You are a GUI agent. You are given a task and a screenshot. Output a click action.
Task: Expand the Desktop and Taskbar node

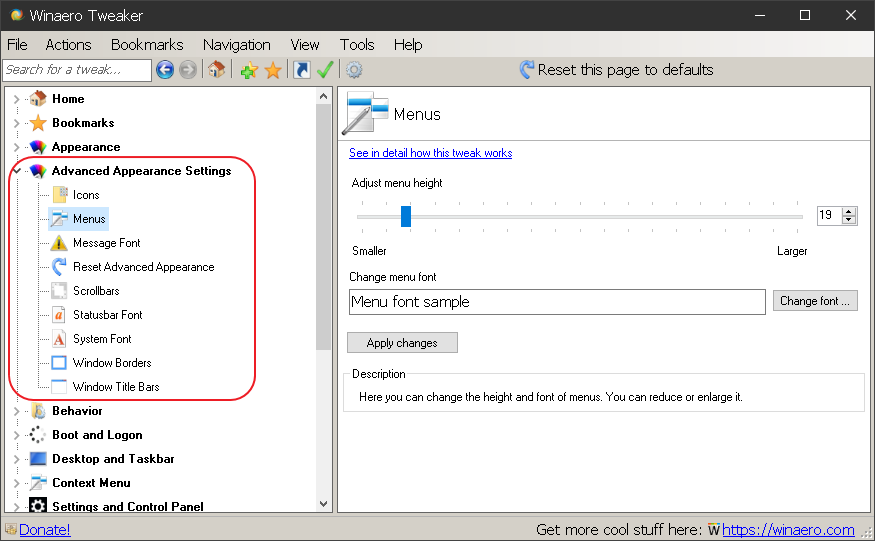click(16, 459)
